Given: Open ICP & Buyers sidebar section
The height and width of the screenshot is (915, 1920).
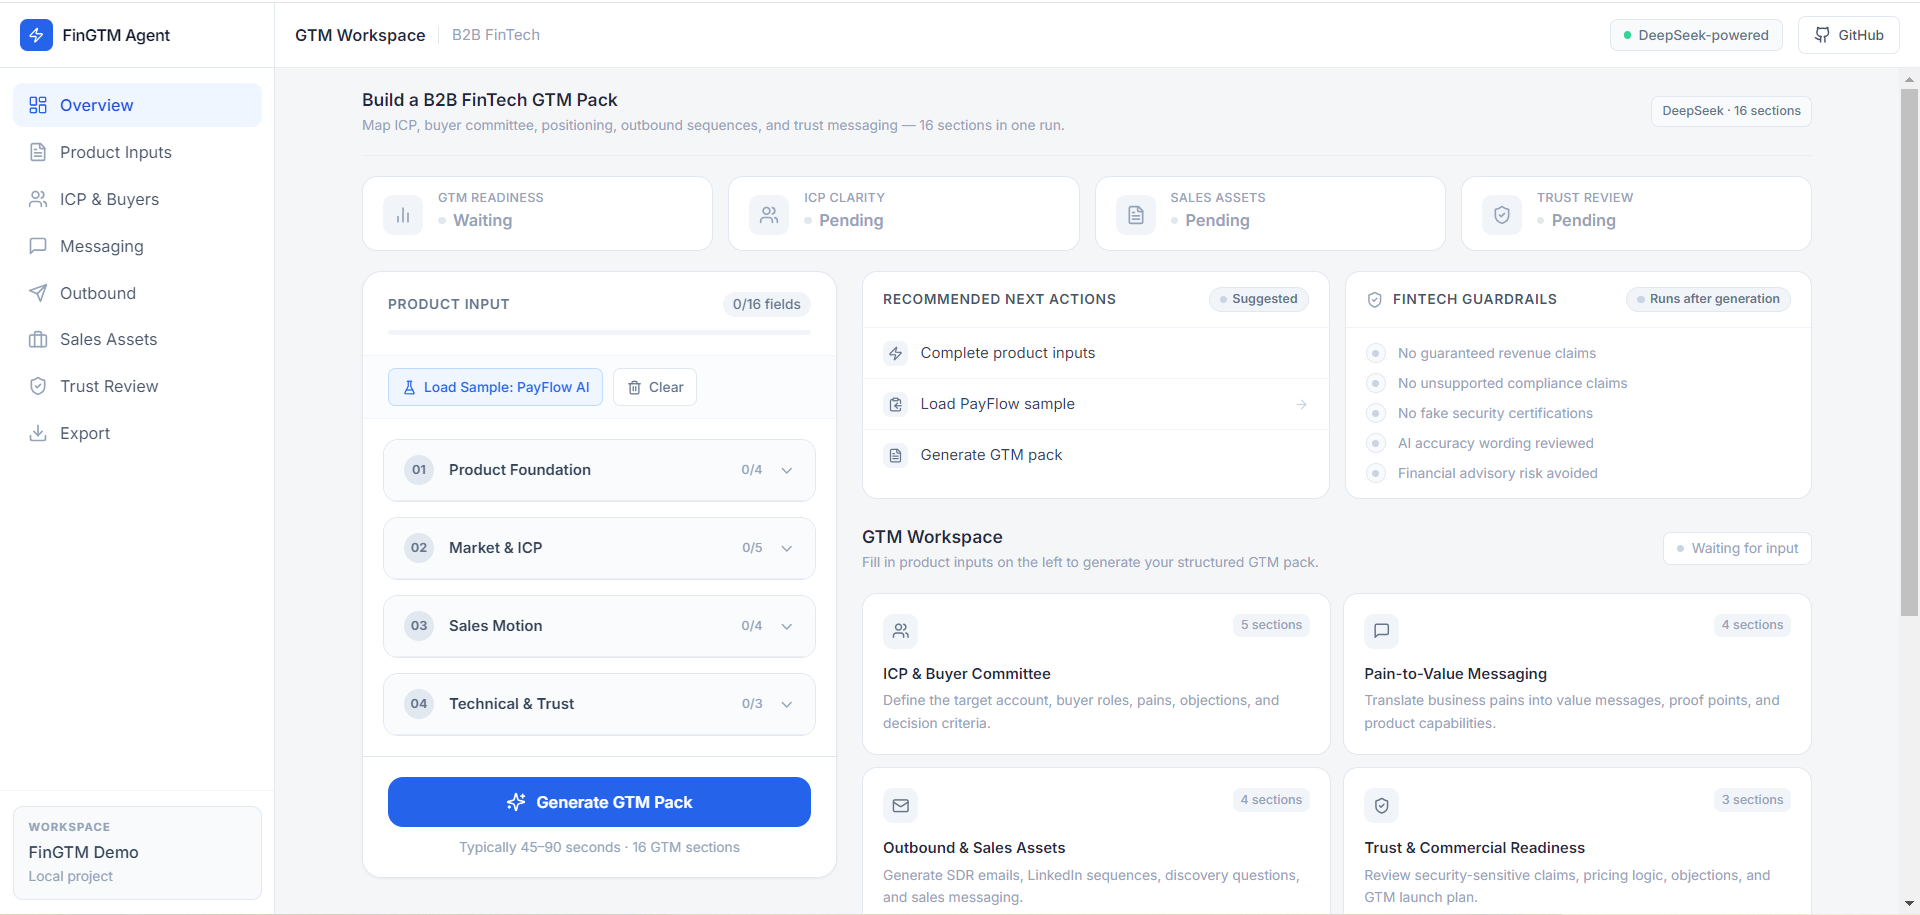Looking at the screenshot, I should tap(137, 199).
